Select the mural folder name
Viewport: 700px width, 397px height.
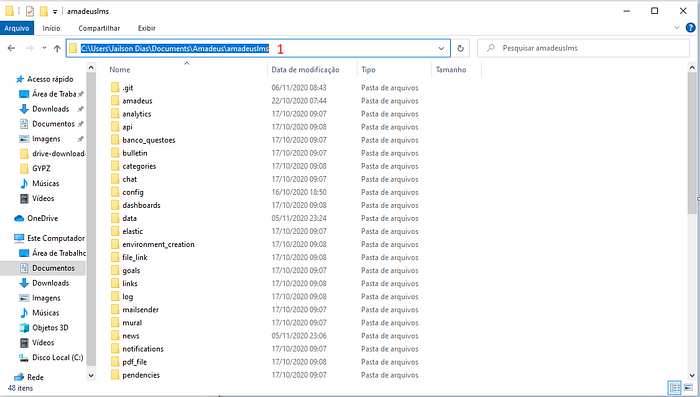132,322
